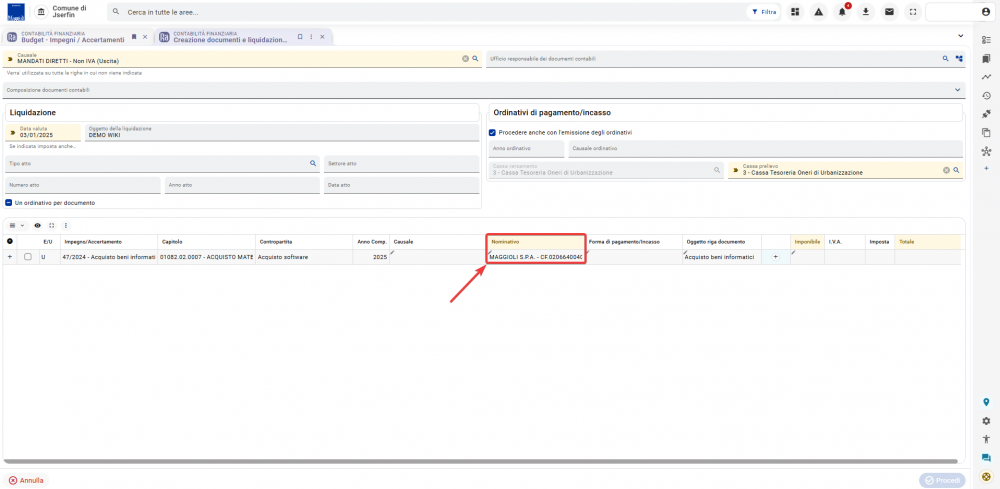Image resolution: width=1000 pixels, height=489 pixels.
Task: Open the trend chart icon in right sidebar
Action: pyautogui.click(x=986, y=77)
